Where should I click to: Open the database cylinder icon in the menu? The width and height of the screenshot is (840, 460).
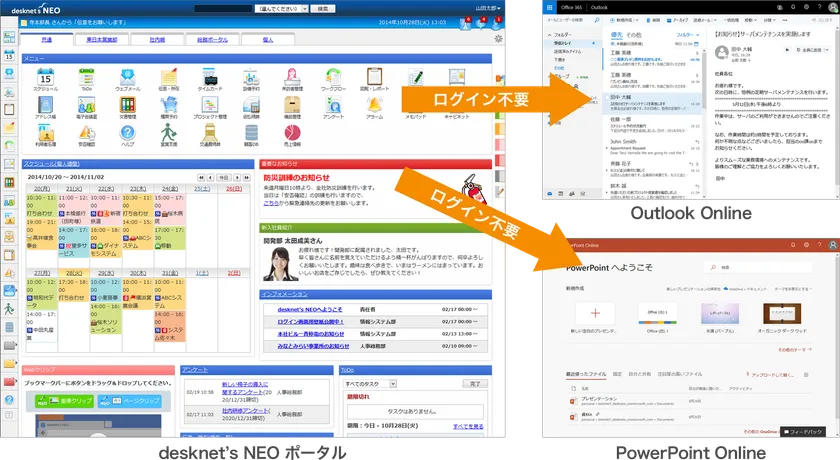coord(251,133)
